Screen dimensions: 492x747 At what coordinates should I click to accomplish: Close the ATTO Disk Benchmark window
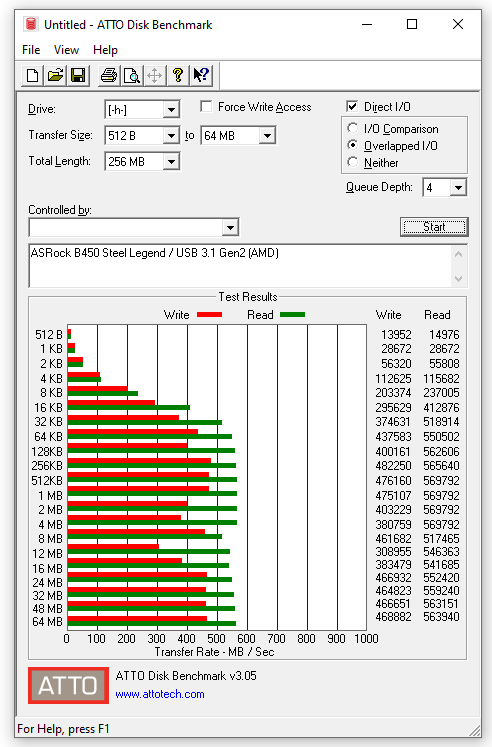[458, 24]
